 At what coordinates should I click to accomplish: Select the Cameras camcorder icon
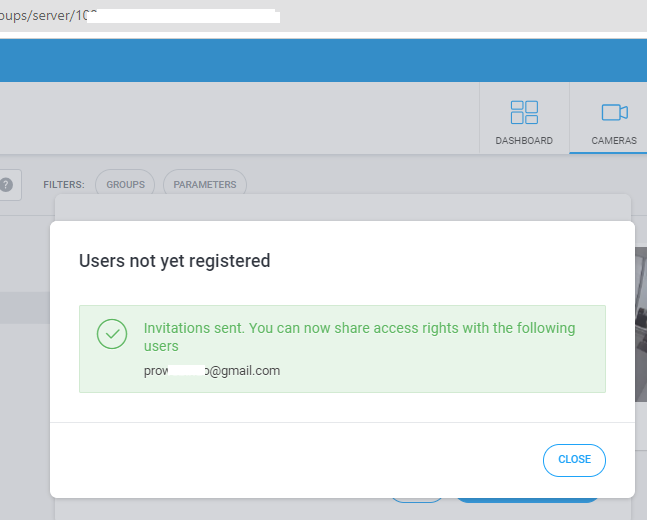pos(614,112)
